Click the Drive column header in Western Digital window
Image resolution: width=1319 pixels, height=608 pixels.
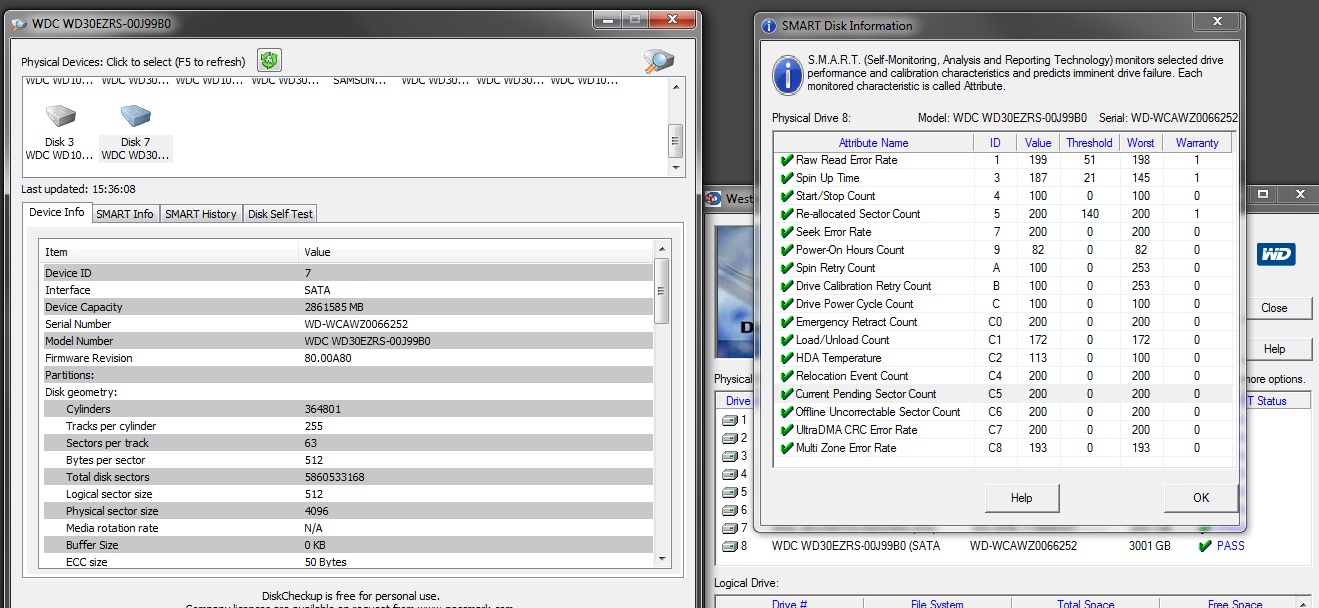[x=738, y=401]
